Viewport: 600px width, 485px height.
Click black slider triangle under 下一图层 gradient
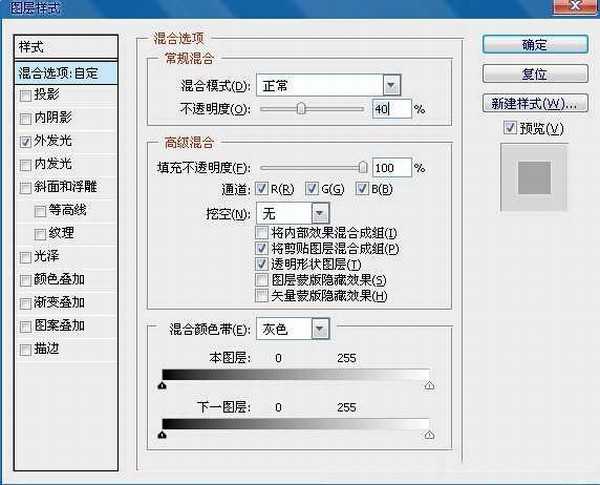tap(162, 435)
